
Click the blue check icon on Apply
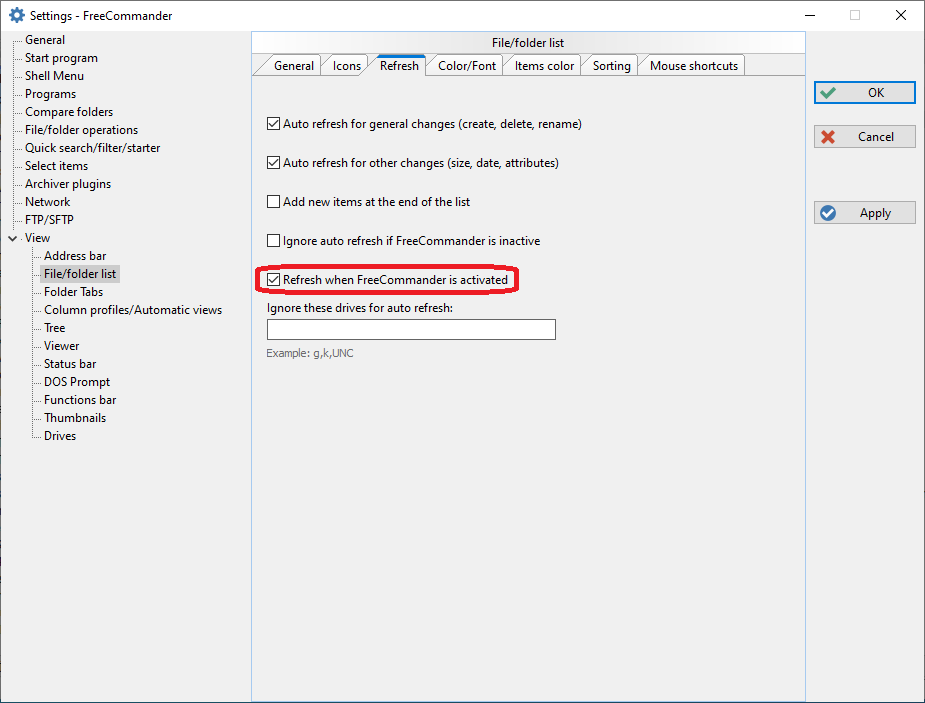pyautogui.click(x=828, y=213)
